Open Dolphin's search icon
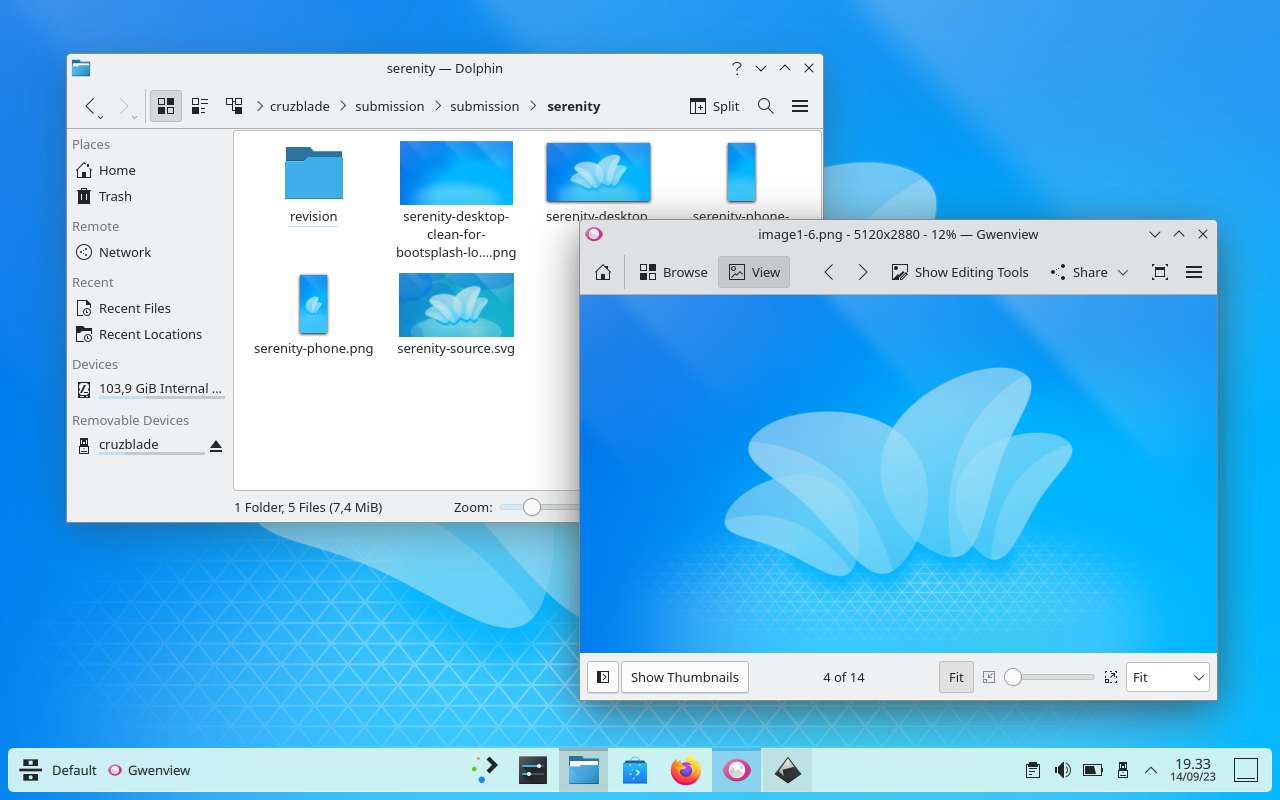 tap(765, 106)
